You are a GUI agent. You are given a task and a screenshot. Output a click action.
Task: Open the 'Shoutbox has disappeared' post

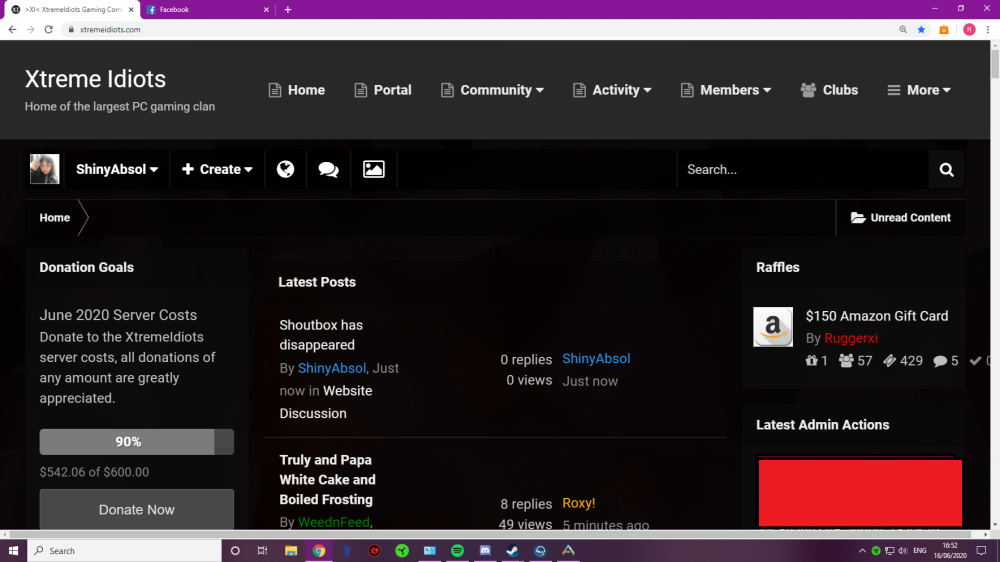[x=321, y=335]
